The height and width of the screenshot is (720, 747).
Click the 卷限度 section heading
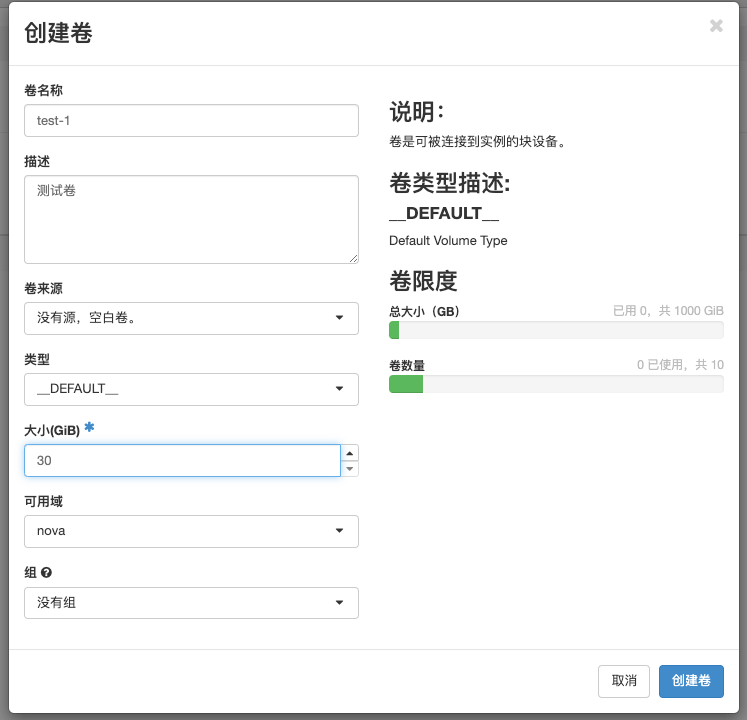click(423, 281)
